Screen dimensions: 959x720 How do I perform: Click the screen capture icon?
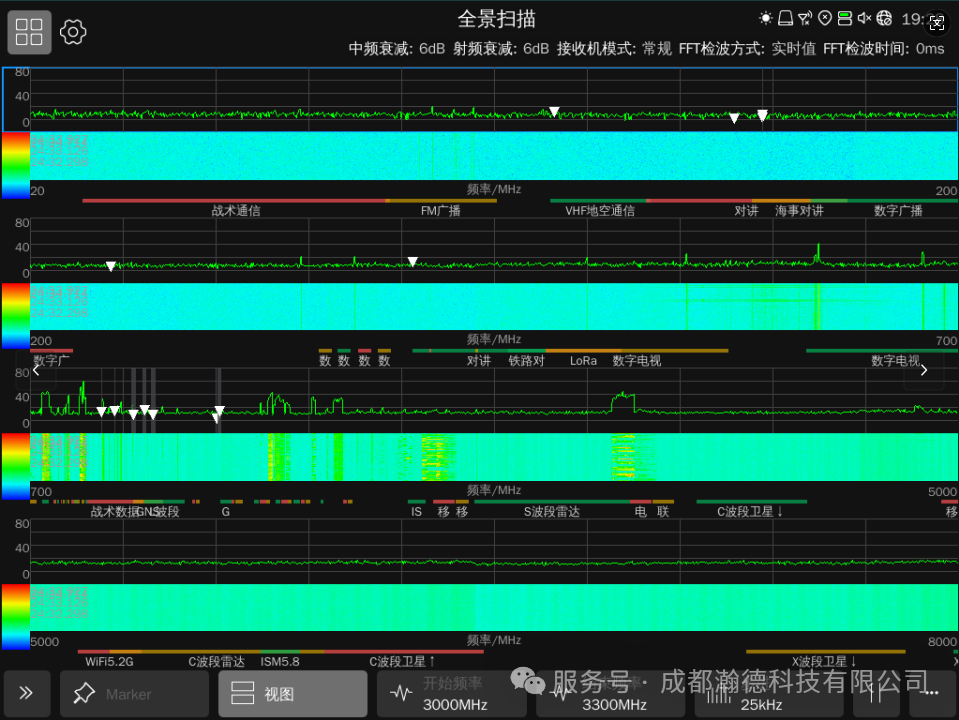(x=937, y=23)
